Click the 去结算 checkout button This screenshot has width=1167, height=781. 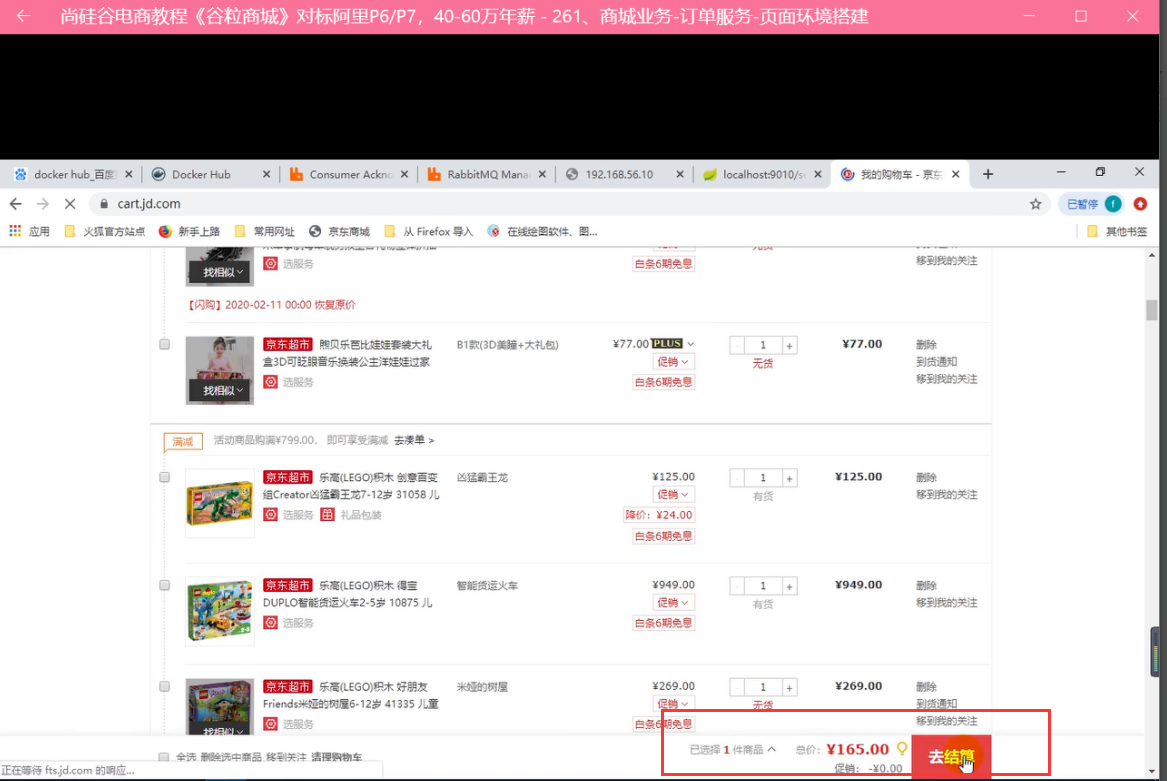[951, 757]
